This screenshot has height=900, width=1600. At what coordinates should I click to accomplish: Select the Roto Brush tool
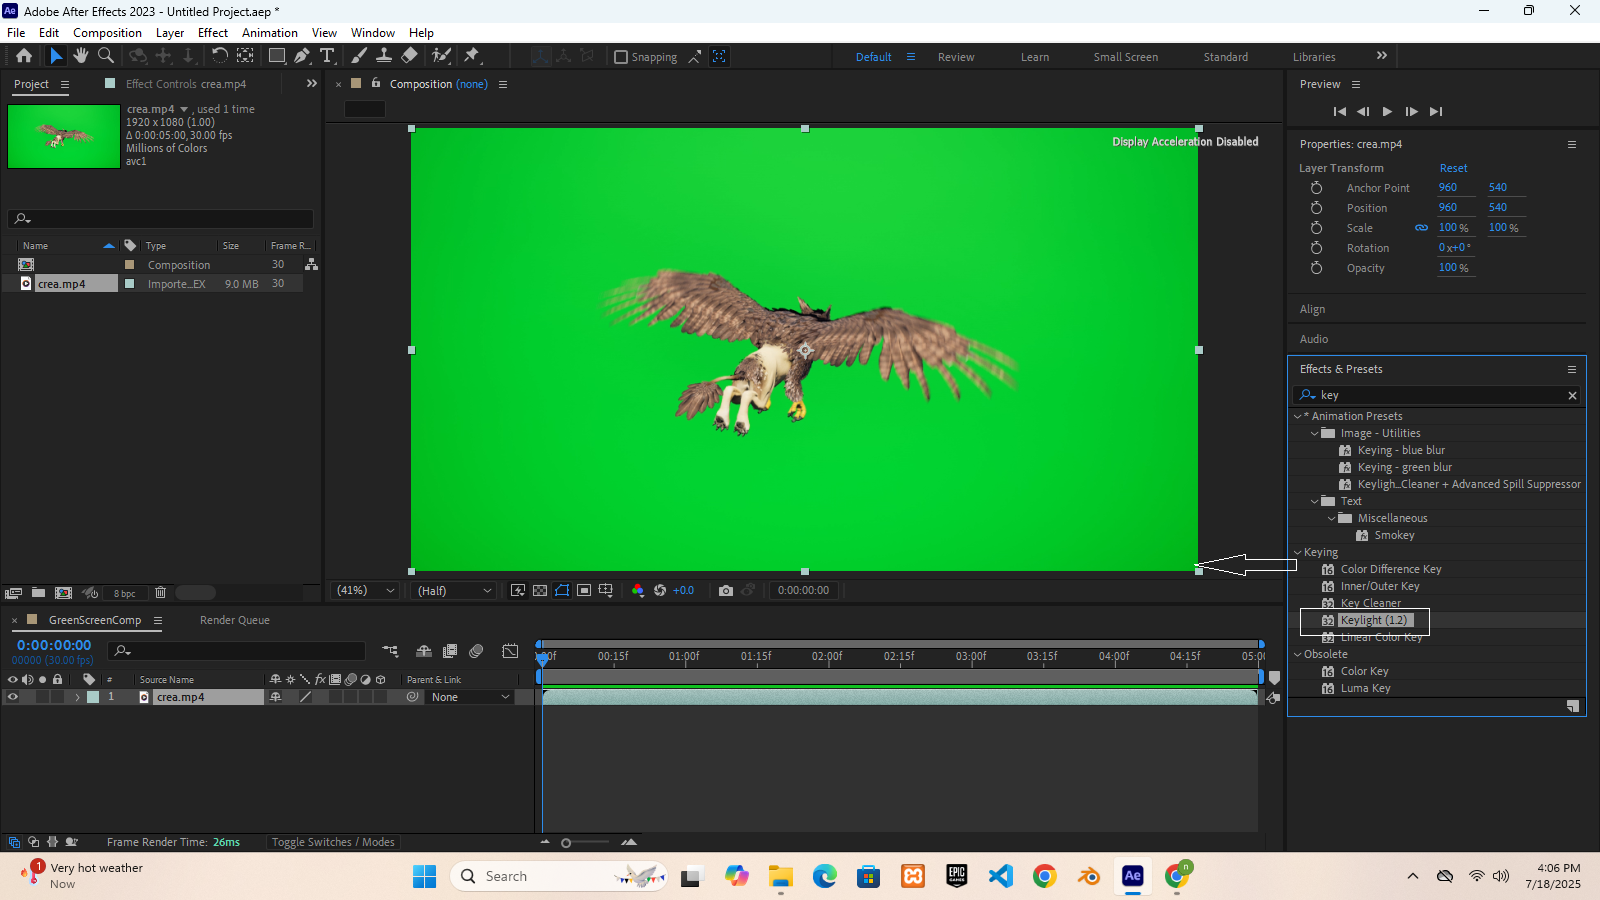(441, 56)
